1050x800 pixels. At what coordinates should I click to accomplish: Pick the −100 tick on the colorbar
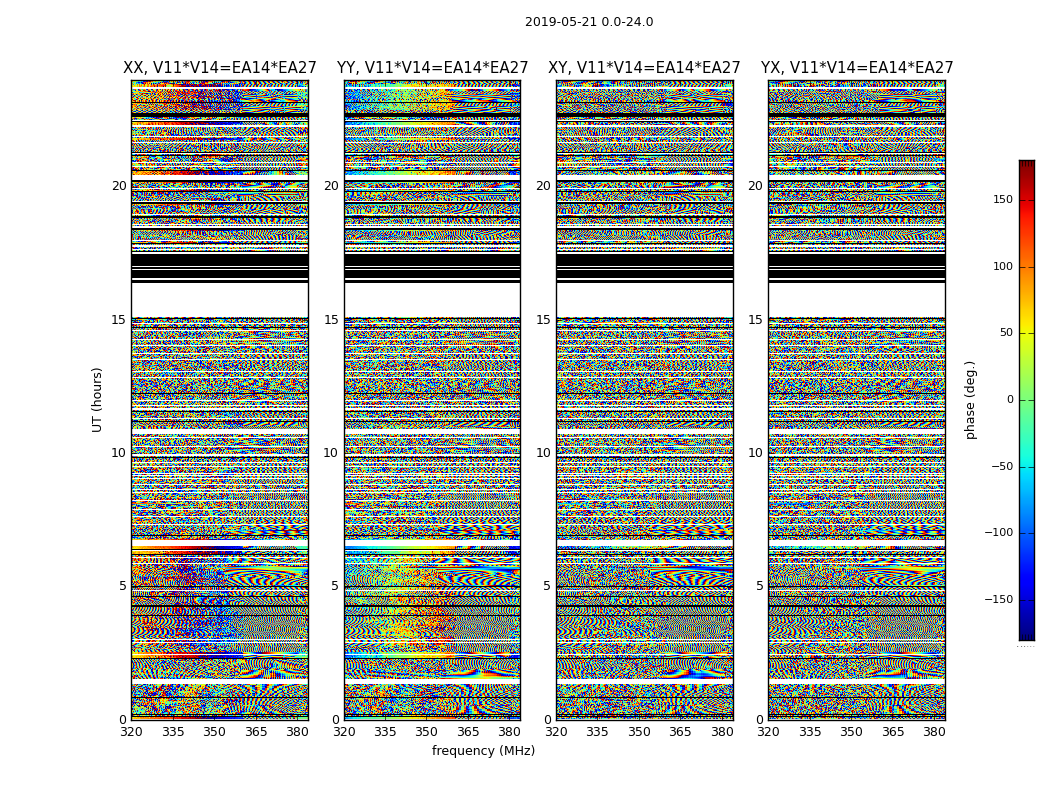coord(999,532)
